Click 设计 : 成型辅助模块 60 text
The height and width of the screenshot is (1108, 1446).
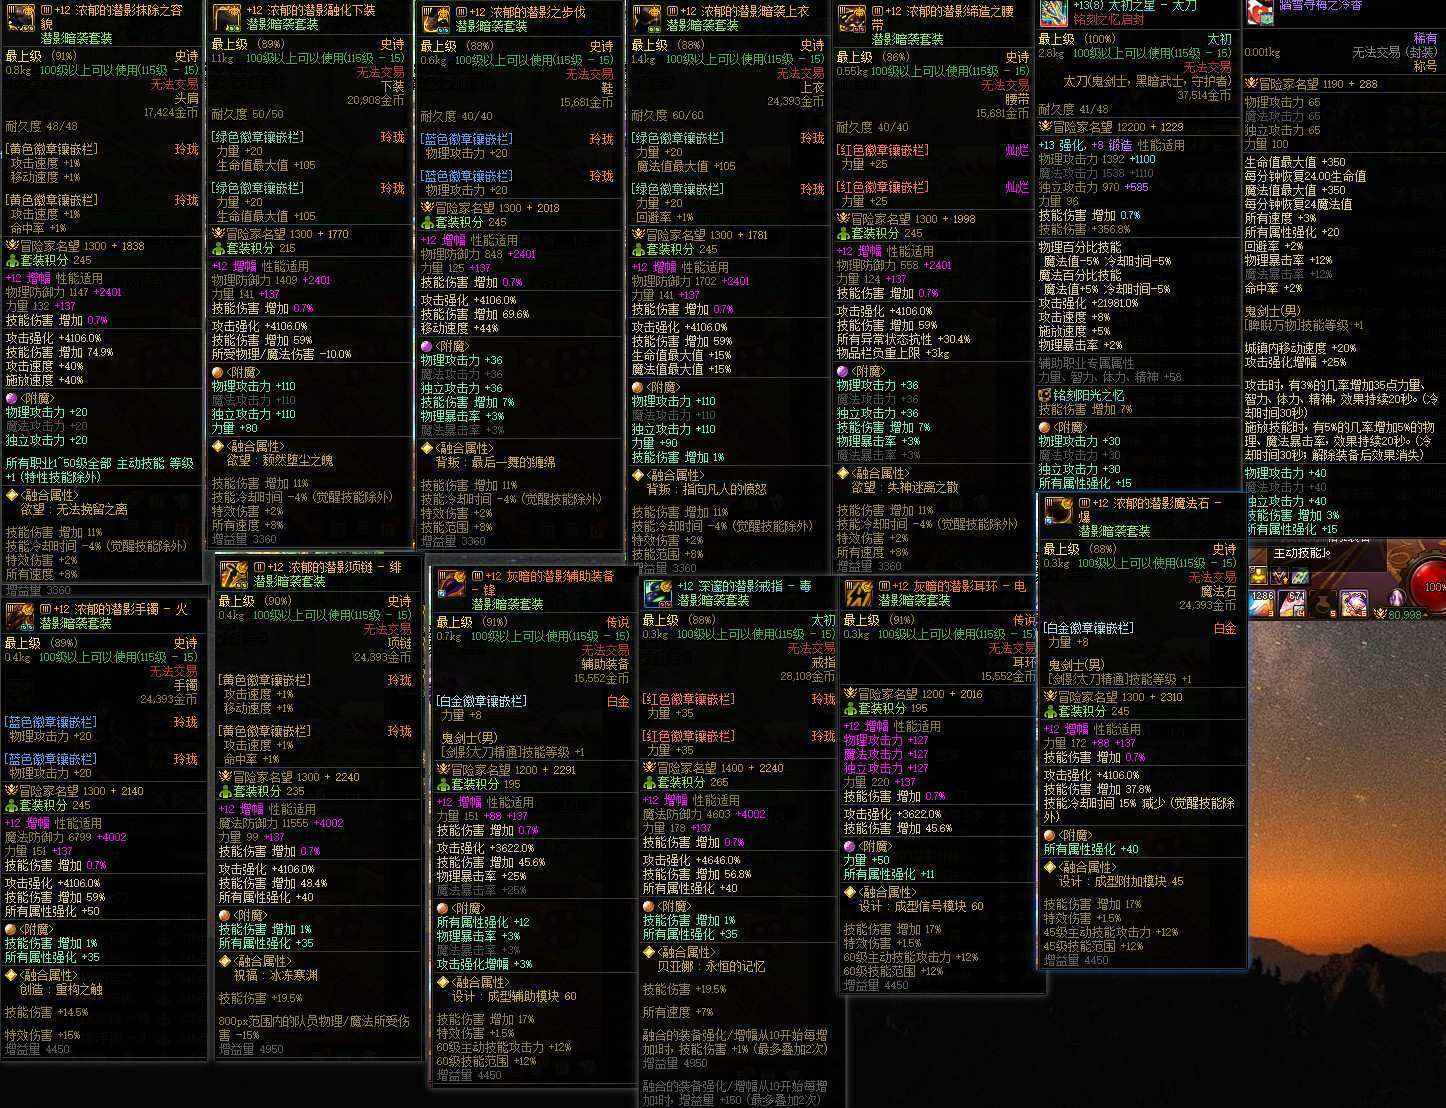(514, 996)
